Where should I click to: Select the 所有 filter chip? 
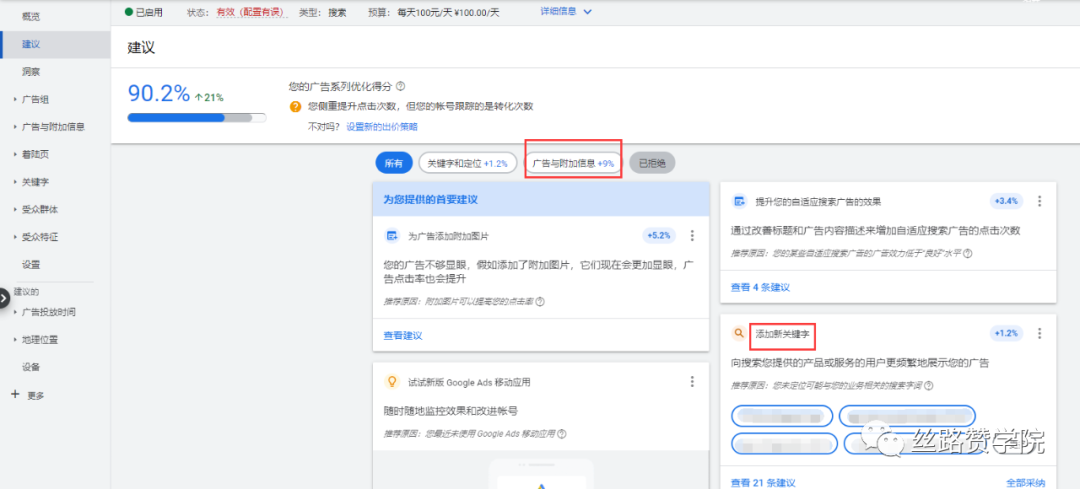[x=393, y=163]
